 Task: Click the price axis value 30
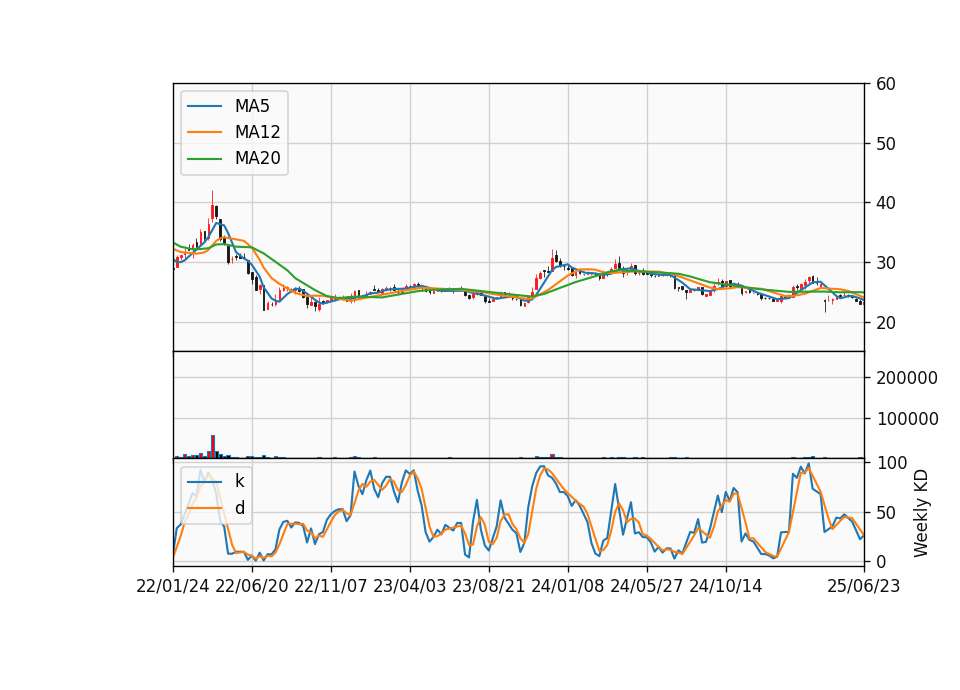(x=886, y=263)
